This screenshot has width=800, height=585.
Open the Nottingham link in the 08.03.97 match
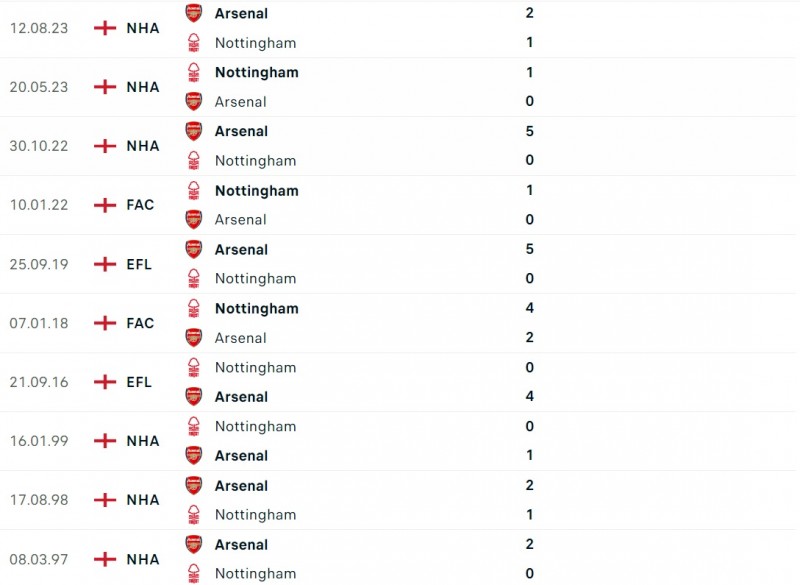pos(255,574)
